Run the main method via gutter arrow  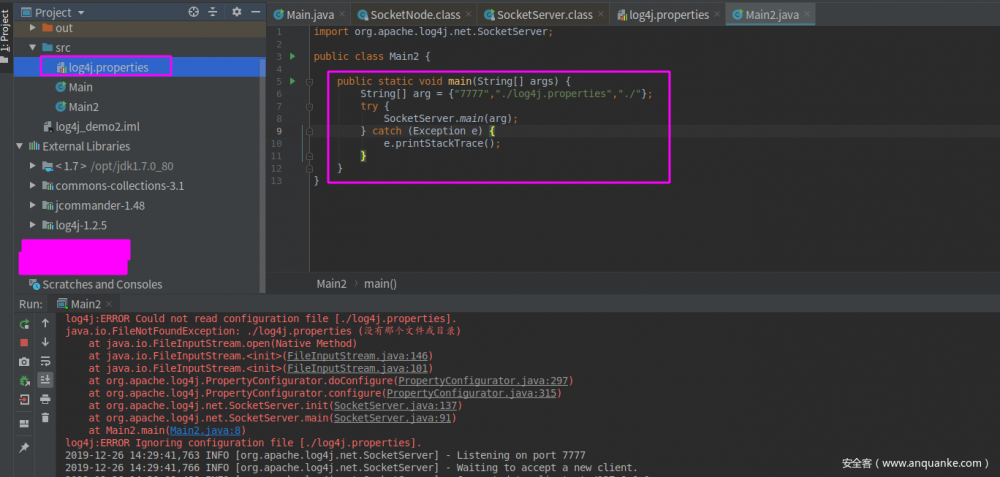point(292,80)
